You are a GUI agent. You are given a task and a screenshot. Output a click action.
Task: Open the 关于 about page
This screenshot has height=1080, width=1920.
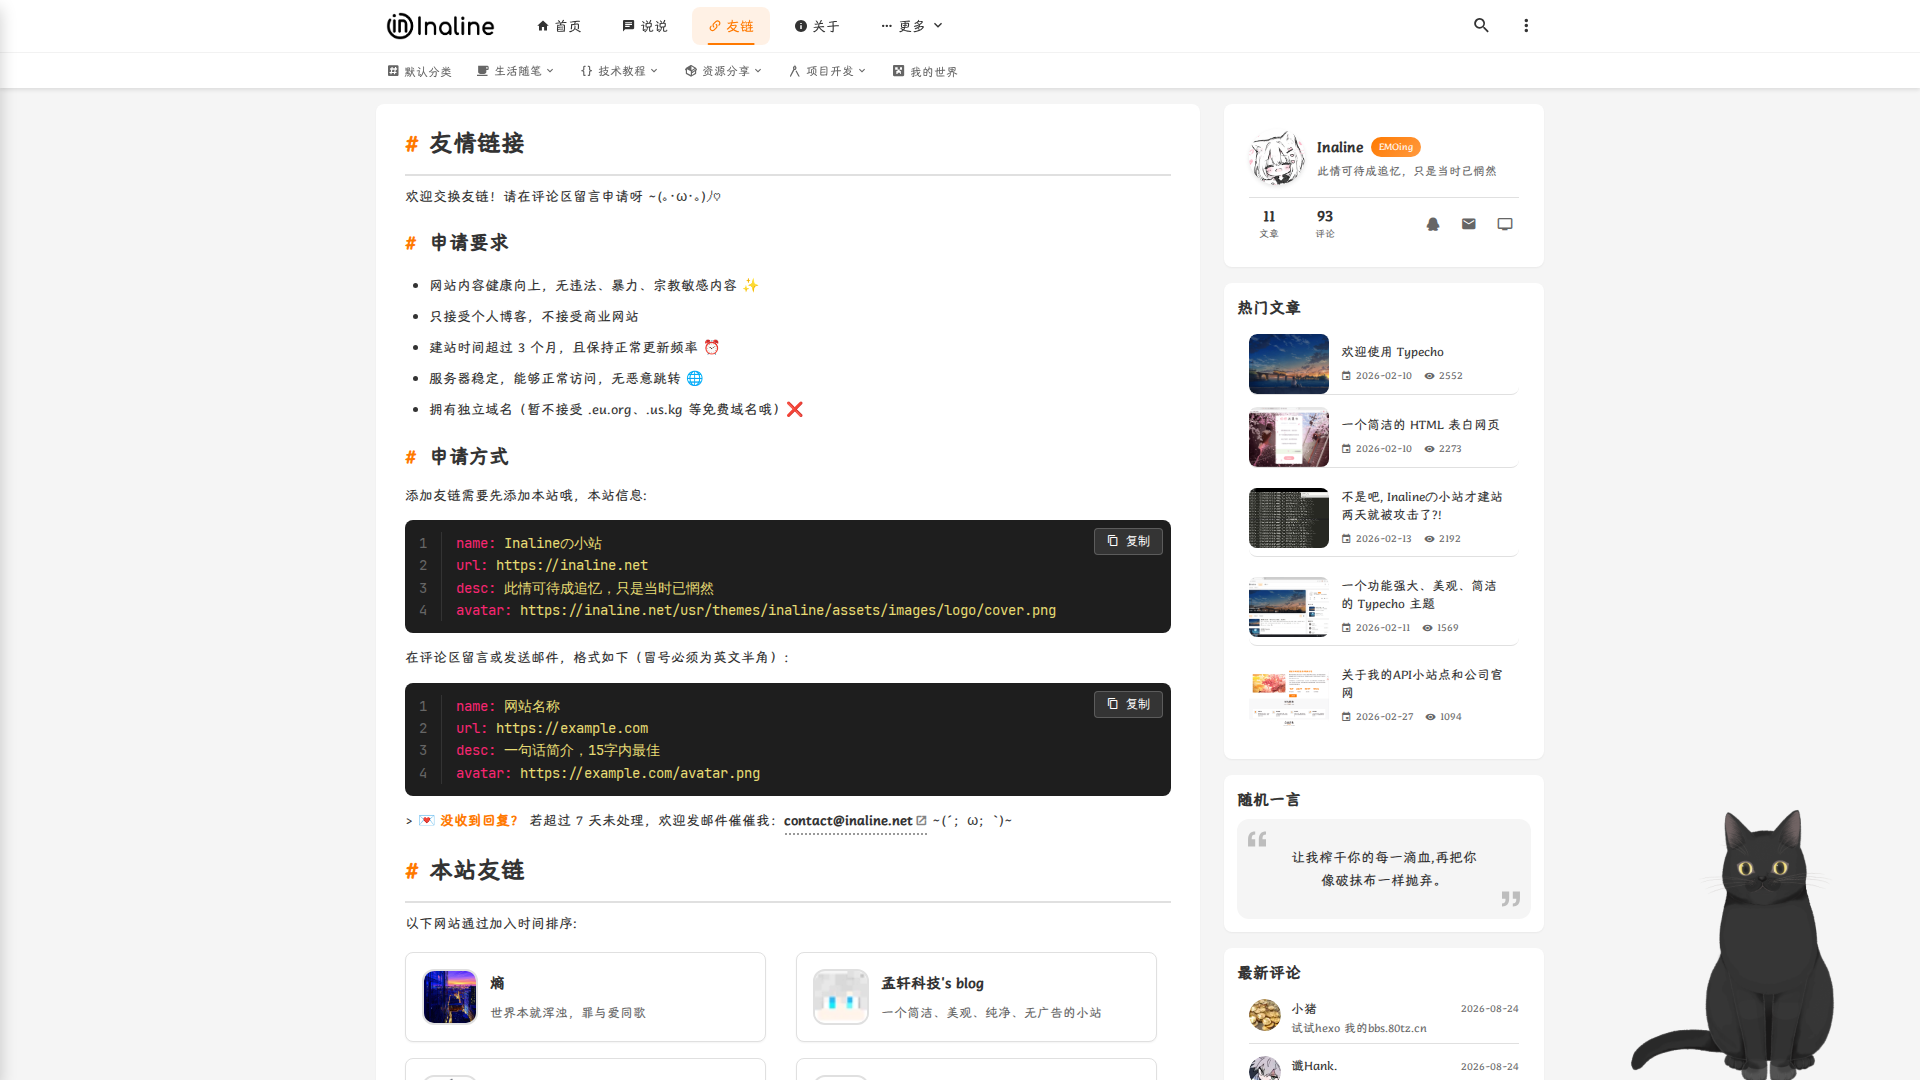click(817, 26)
